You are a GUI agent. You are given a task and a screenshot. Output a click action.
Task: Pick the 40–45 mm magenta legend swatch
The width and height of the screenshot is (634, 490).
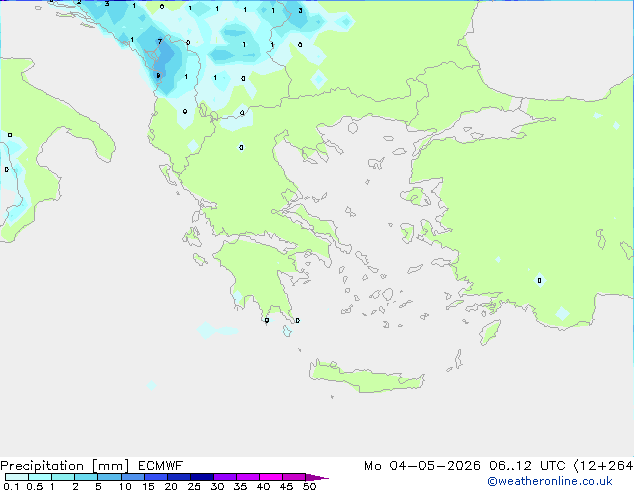[x=271, y=477]
